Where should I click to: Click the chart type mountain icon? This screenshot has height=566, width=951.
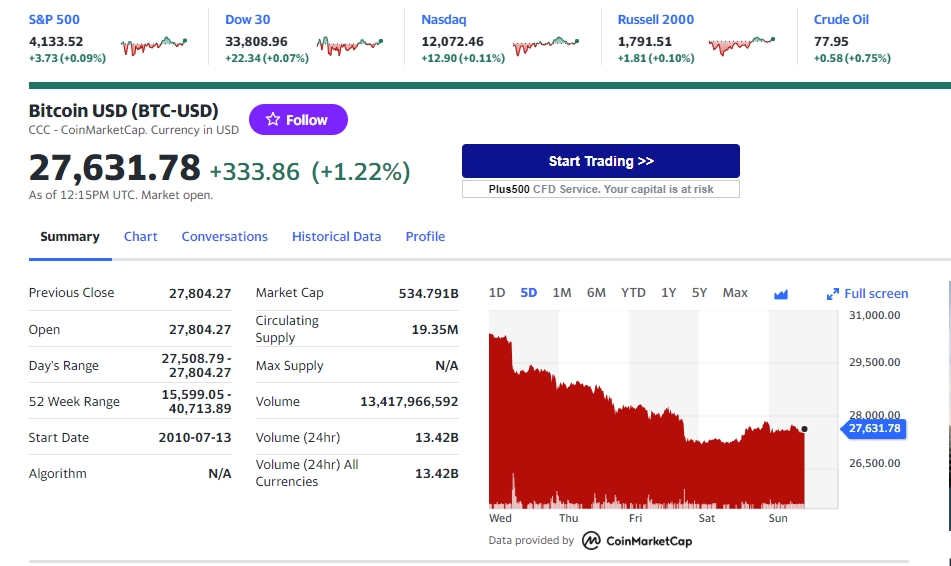[781, 294]
